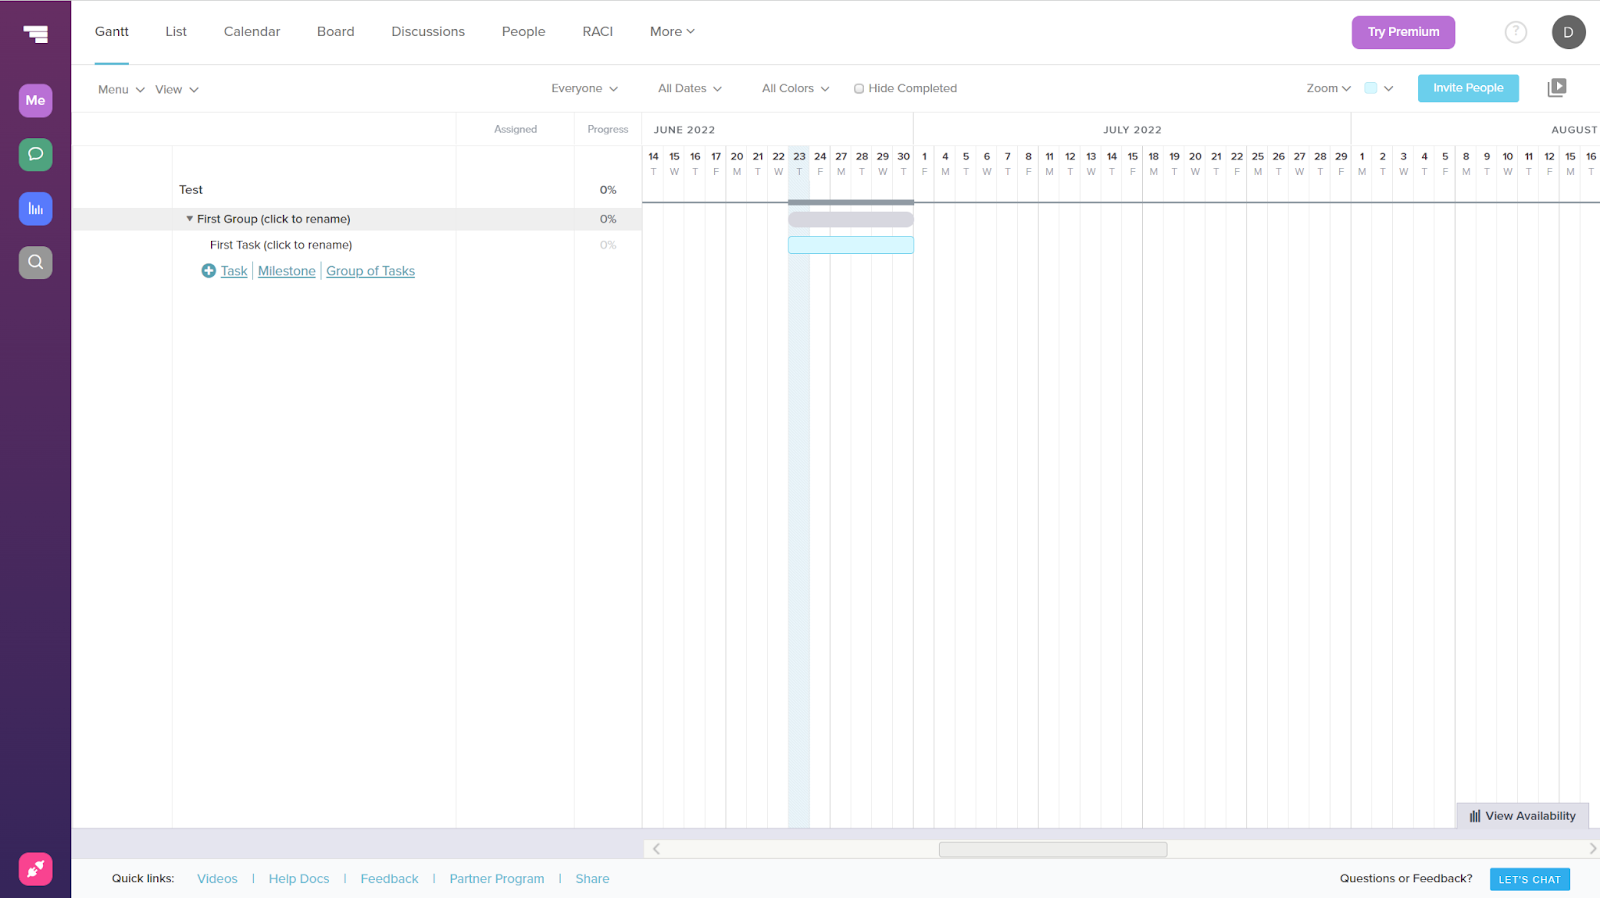Screen dimensions: 1600x898
Task: Open the Videos quick link
Action: pos(217,879)
